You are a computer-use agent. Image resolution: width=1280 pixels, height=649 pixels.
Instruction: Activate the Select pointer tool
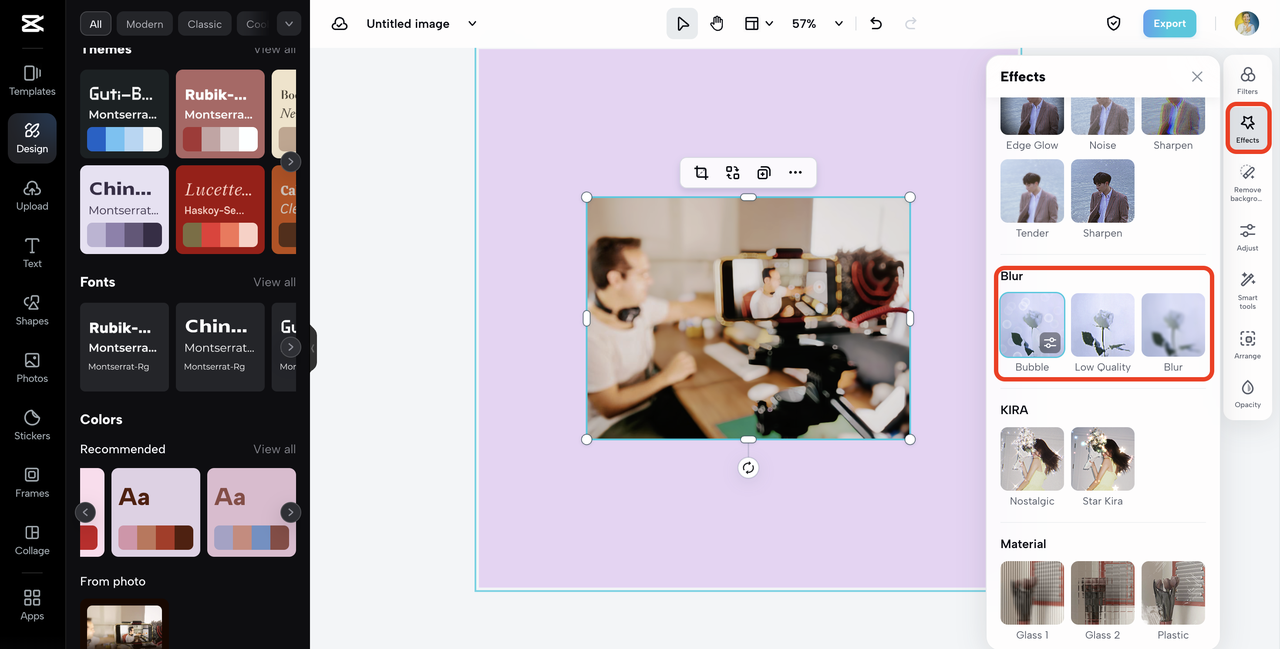tap(682, 24)
